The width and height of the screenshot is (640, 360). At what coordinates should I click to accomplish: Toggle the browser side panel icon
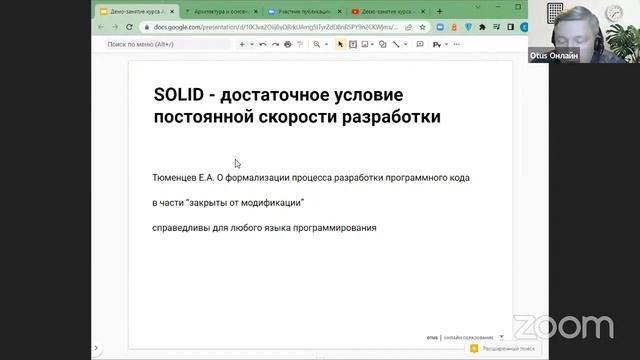(510, 27)
